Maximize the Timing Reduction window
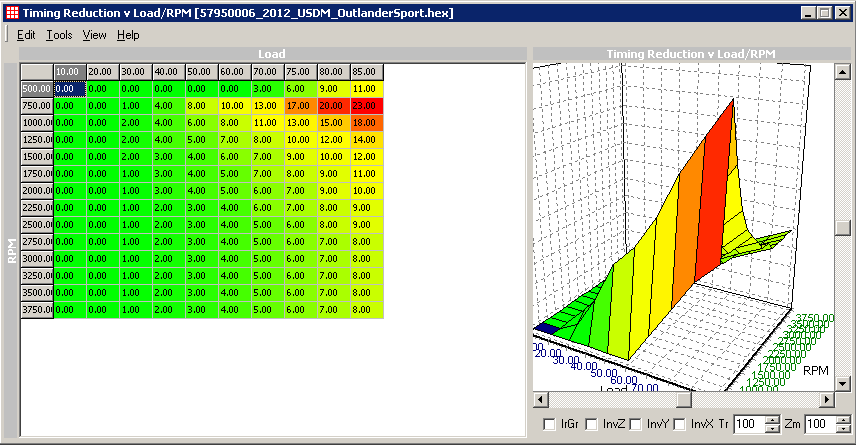856x445 pixels. coord(824,13)
